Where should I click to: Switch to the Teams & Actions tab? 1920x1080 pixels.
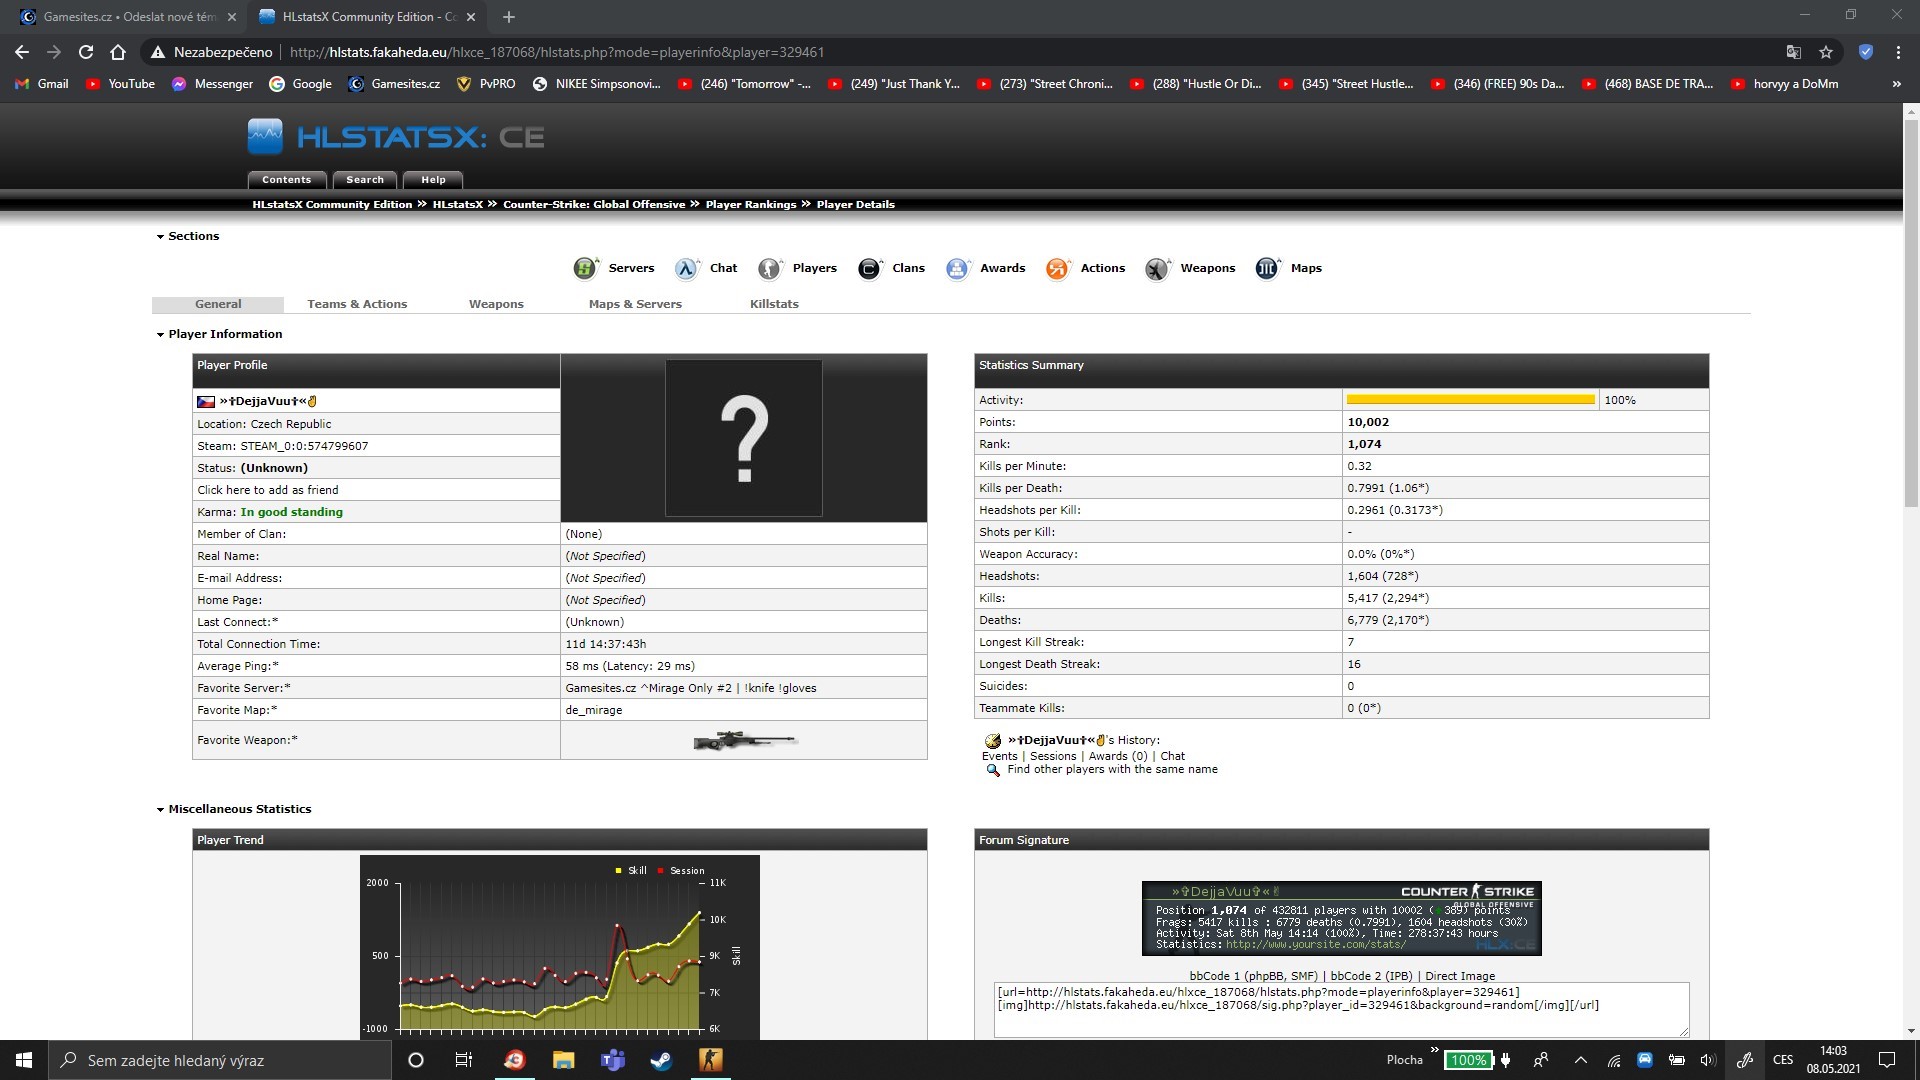coord(357,304)
